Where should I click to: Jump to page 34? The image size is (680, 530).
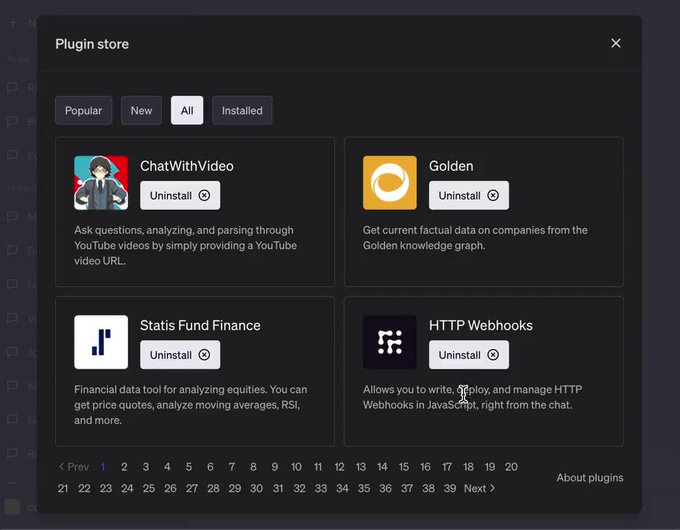coord(342,488)
